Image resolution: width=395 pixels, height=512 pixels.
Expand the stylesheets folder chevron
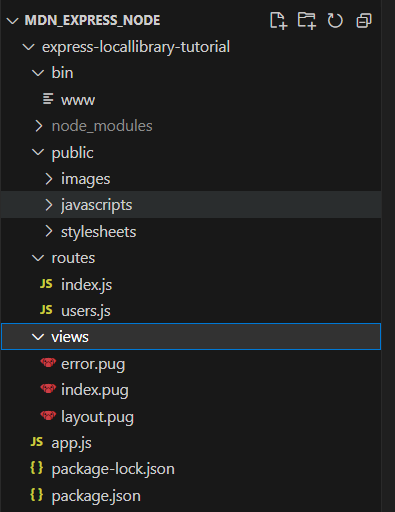tap(49, 231)
